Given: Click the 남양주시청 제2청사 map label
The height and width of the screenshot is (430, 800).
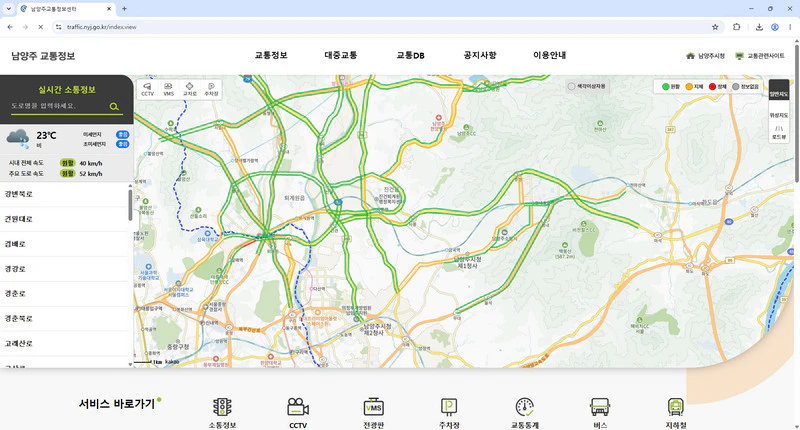Looking at the screenshot, I should (x=377, y=329).
